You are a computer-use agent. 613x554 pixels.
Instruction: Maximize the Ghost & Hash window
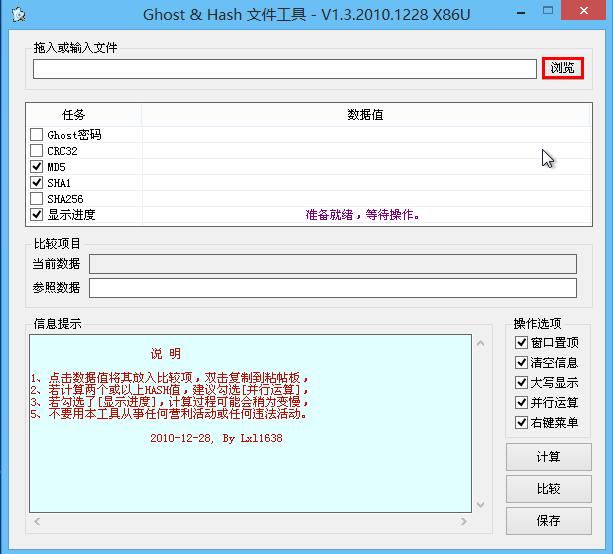coord(548,11)
